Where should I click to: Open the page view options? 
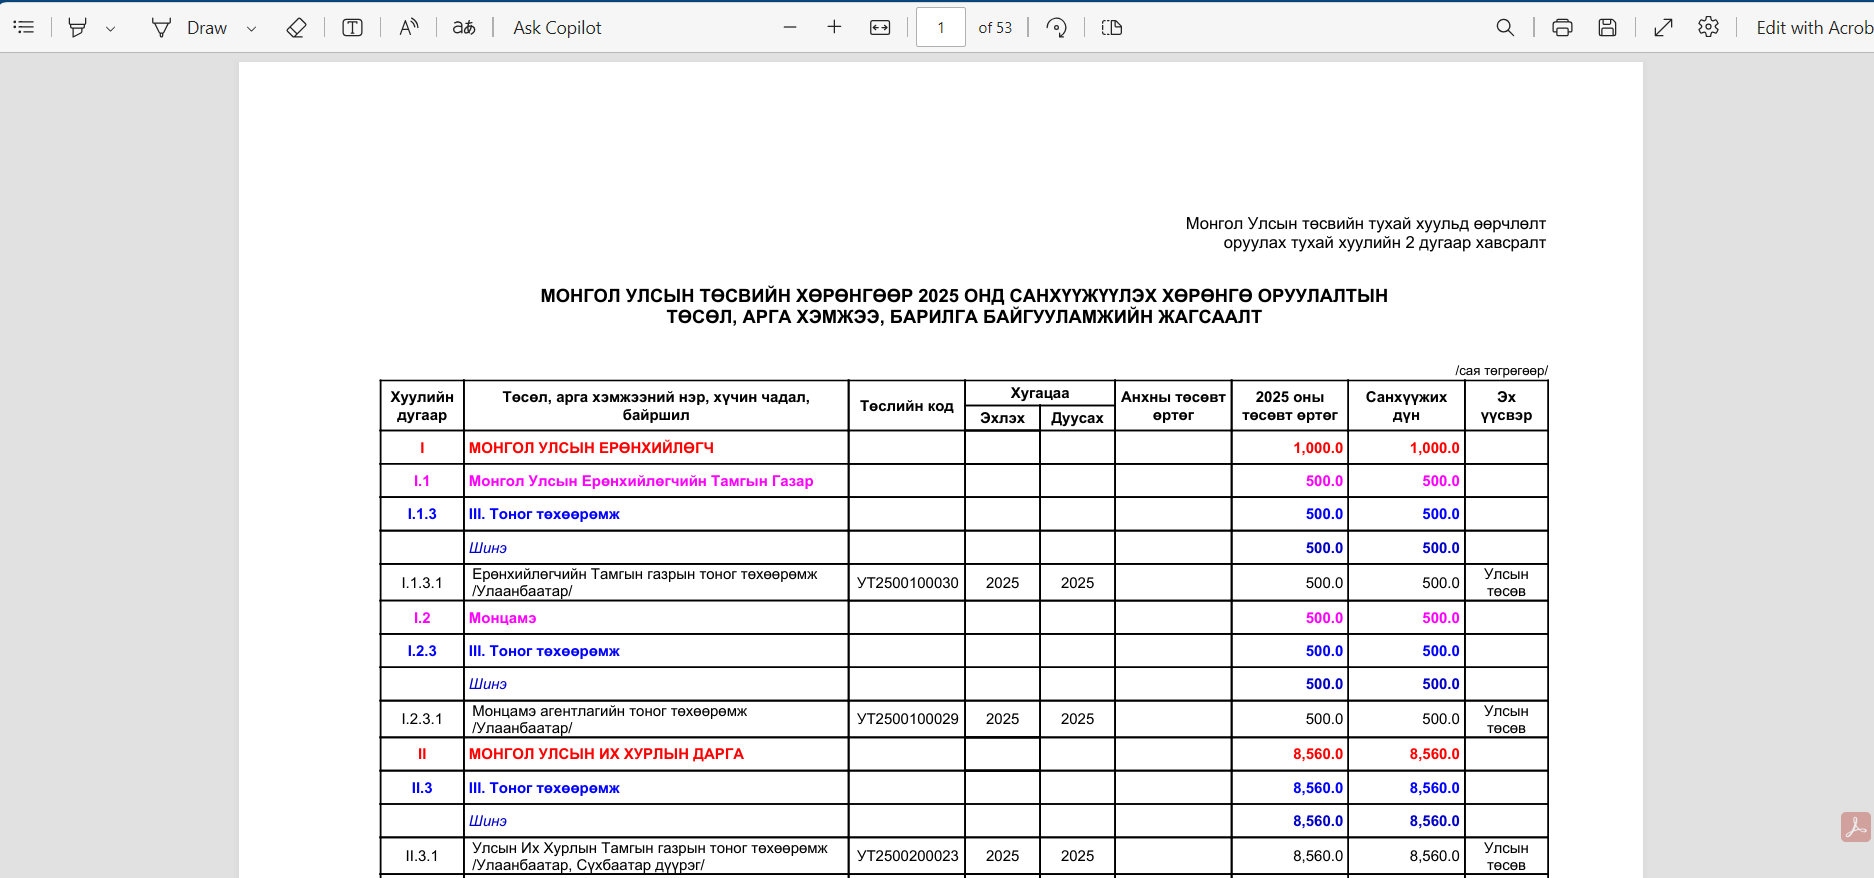[x=1112, y=28]
